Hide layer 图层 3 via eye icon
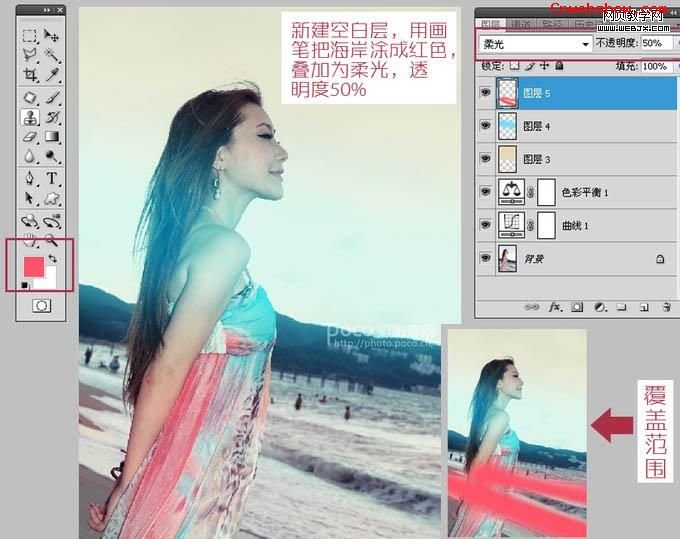680x539 pixels. (x=485, y=158)
